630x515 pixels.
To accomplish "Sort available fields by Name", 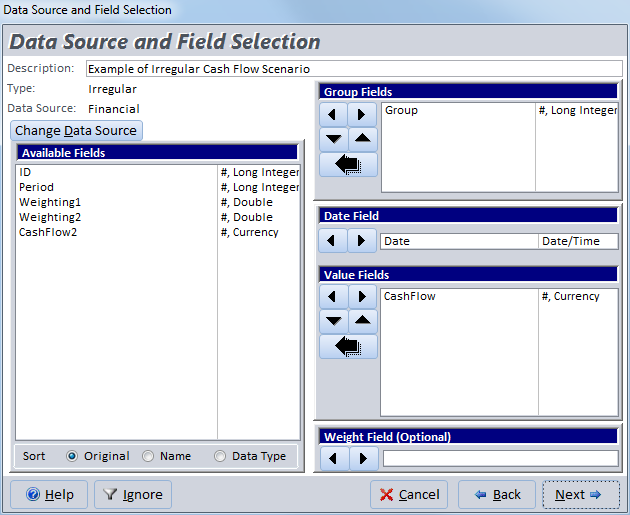I will click(148, 456).
